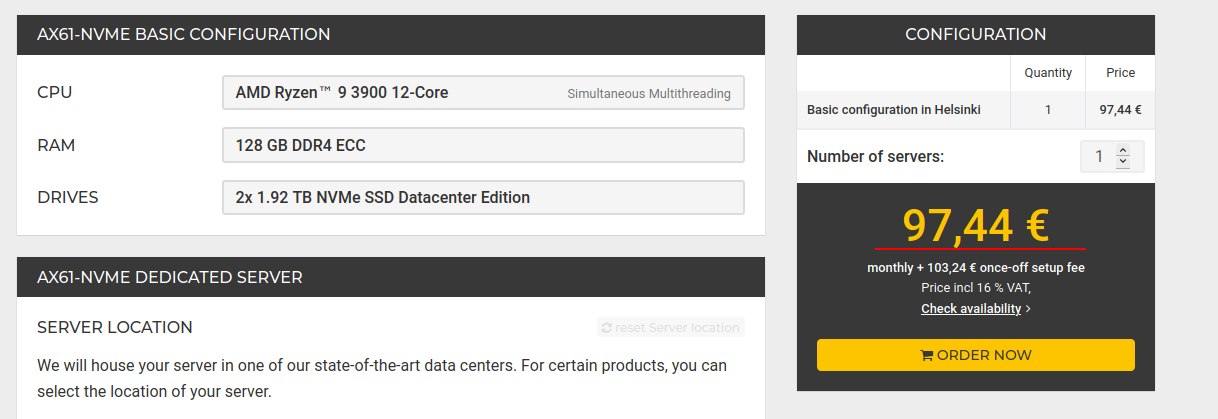This screenshot has height=419, width=1218.
Task: Decrease number of servers with down arrow
Action: click(1122, 162)
